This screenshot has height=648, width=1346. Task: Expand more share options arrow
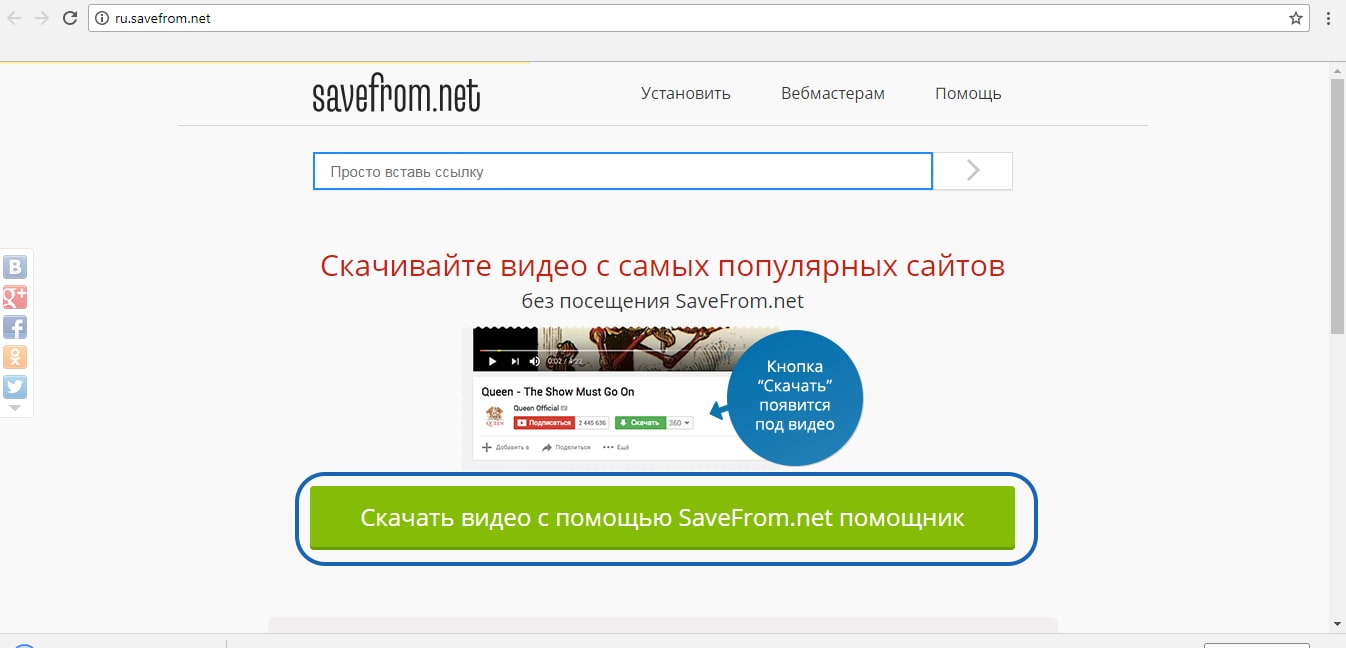pyautogui.click(x=15, y=408)
